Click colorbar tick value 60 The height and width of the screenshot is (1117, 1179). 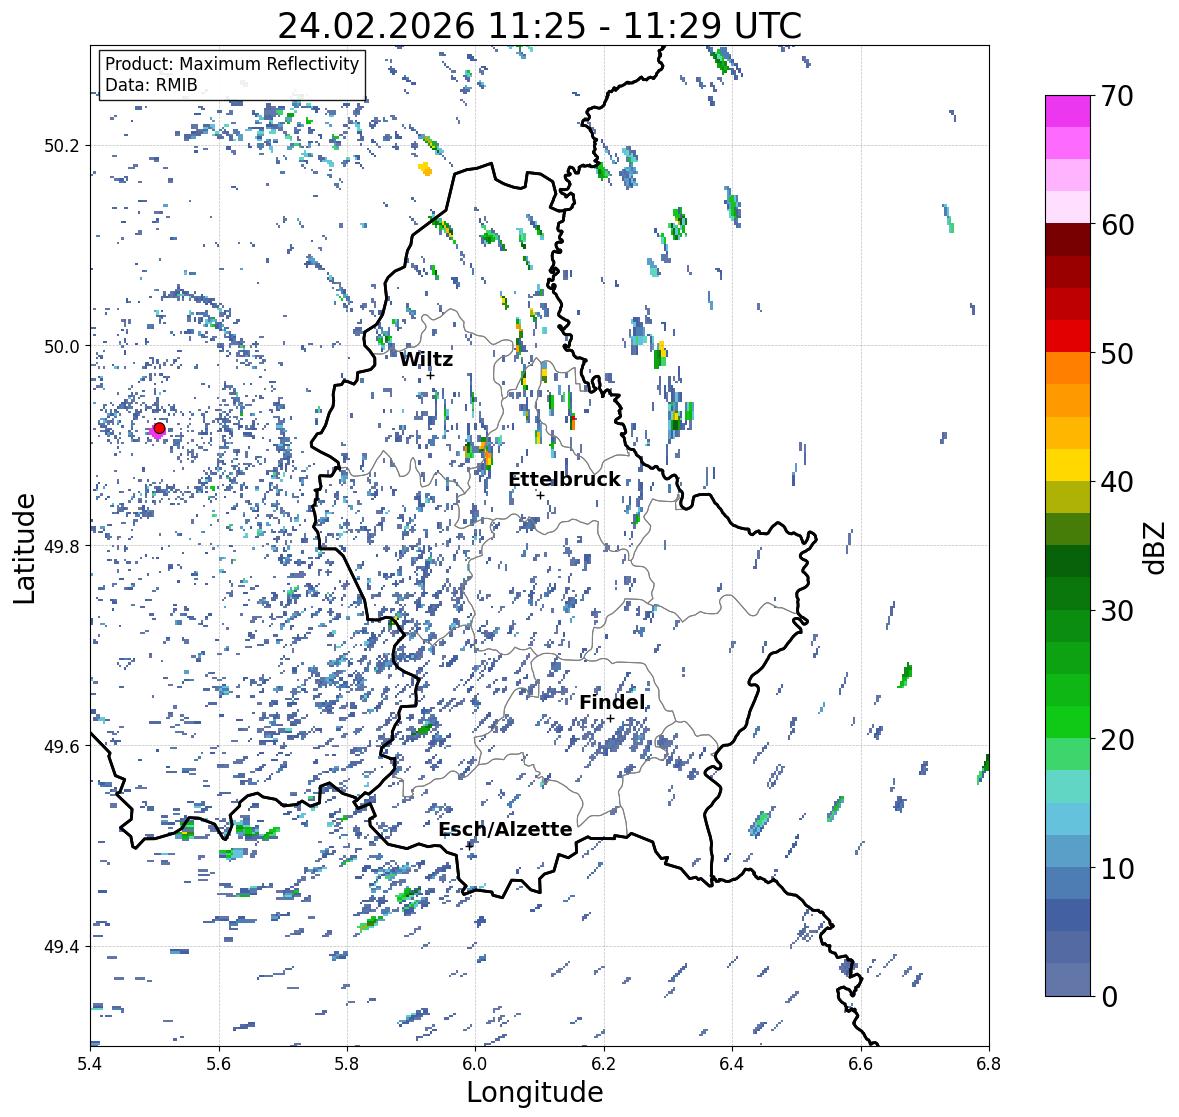tap(1117, 225)
